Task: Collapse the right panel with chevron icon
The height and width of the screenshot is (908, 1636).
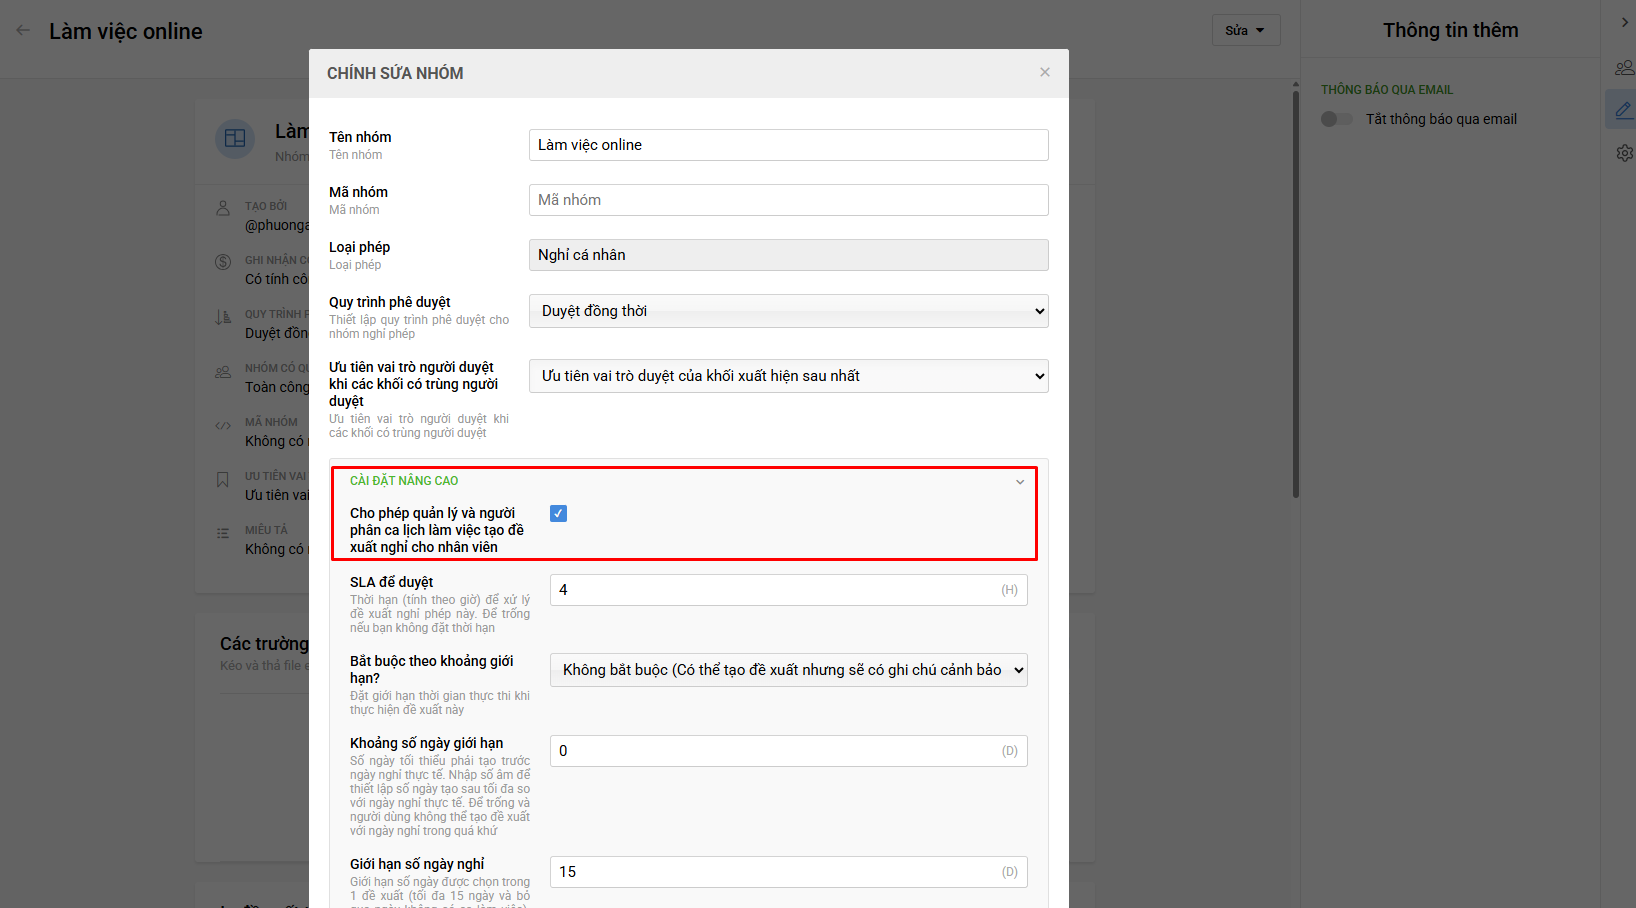Action: (1624, 22)
